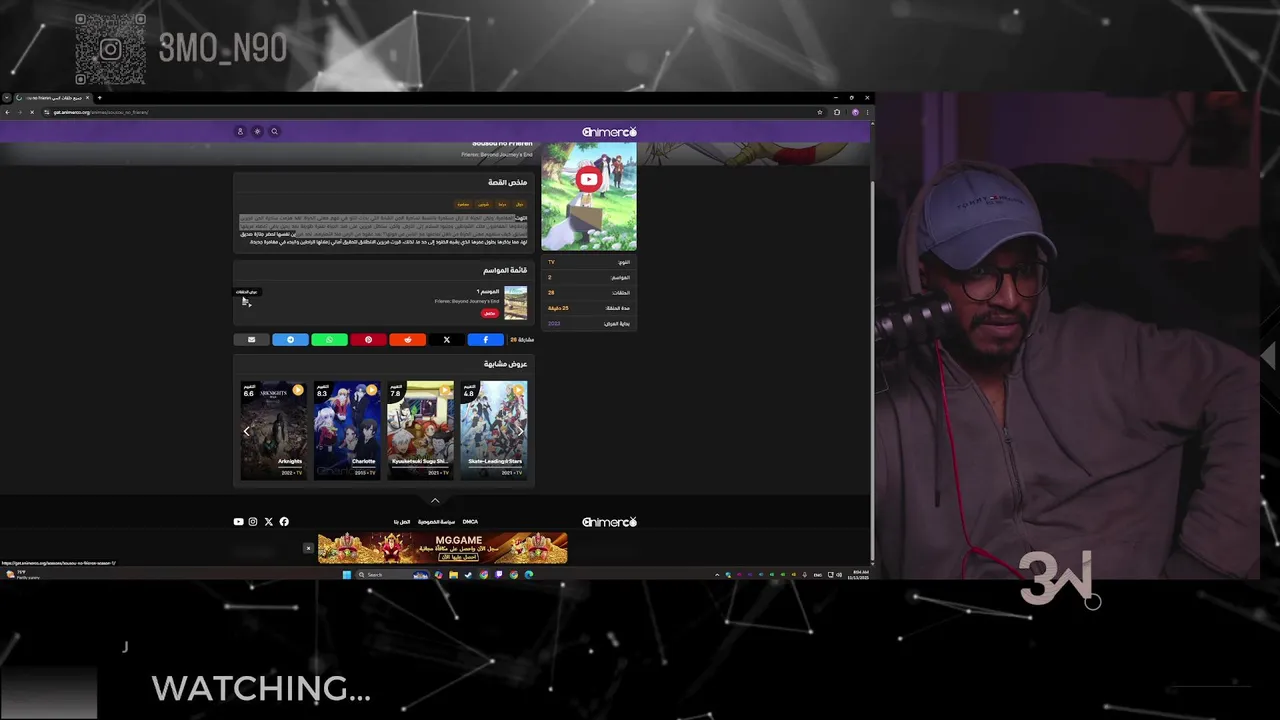Share the page on Facebook
Screen dimensions: 1280x720
click(485, 340)
